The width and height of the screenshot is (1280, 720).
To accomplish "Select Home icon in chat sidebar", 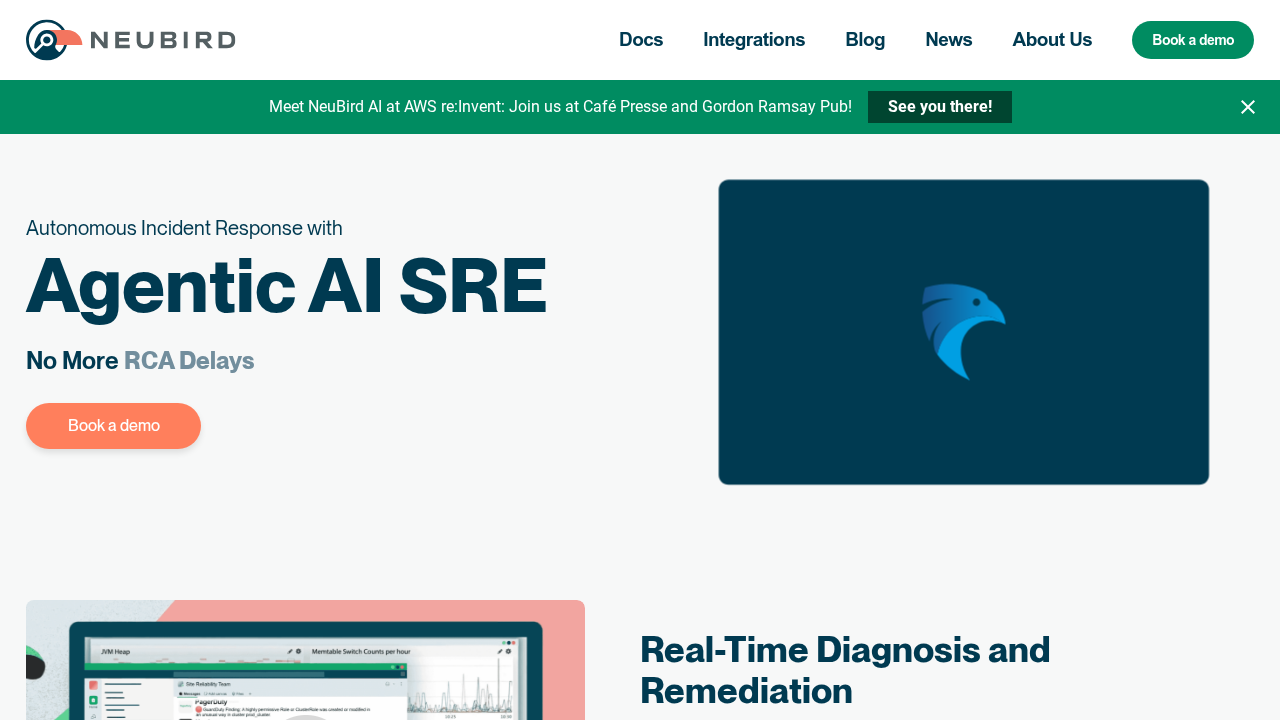I will point(94,698).
